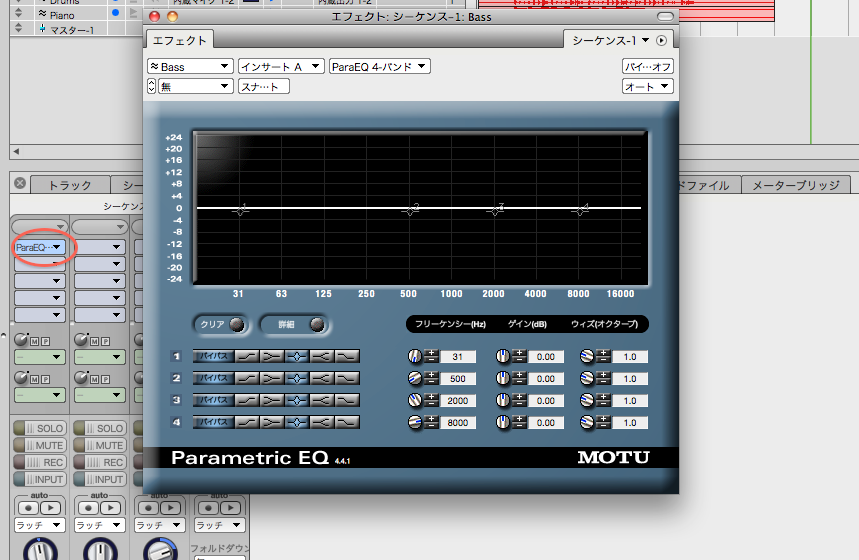Open first strip's ラッチ automation mode dropdown
Viewport: 859px width, 560px height.
pyautogui.click(x=39, y=525)
